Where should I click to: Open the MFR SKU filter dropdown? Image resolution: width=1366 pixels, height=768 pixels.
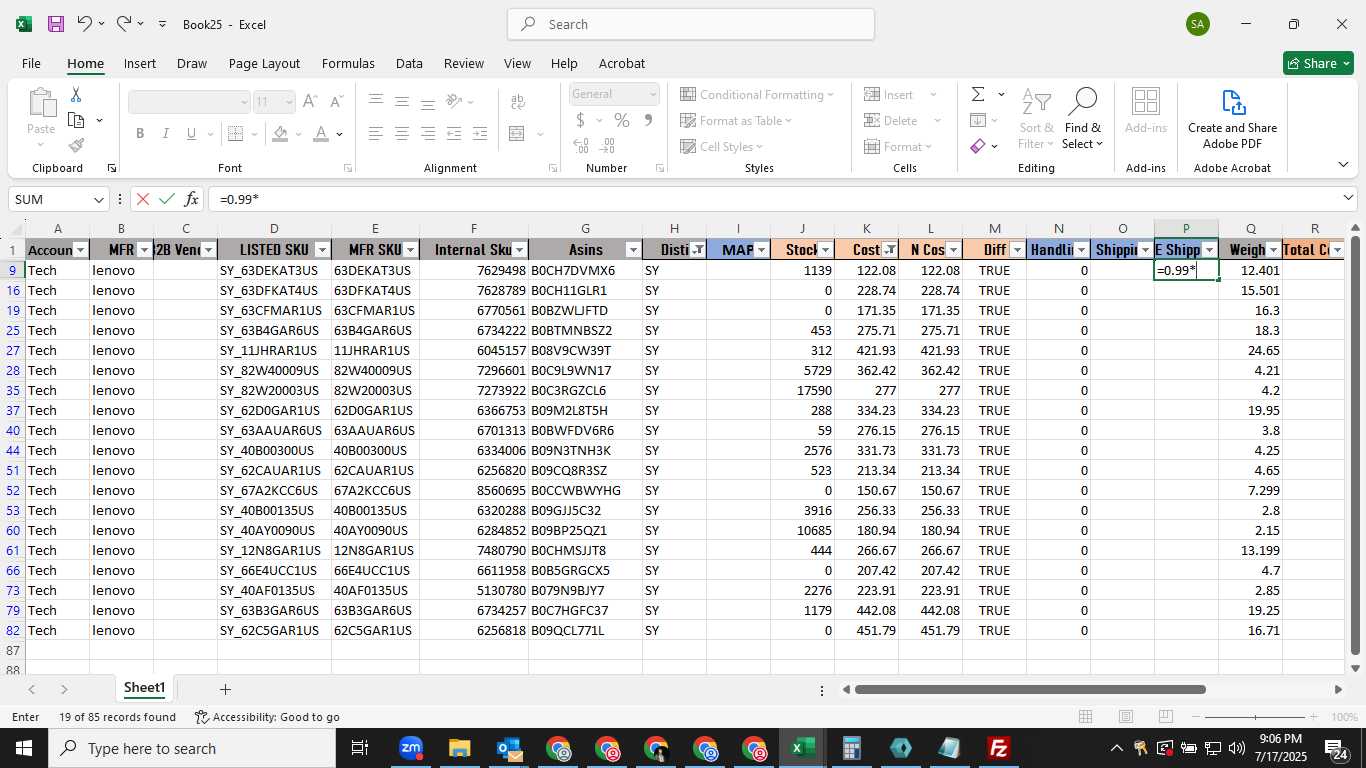tap(410, 250)
